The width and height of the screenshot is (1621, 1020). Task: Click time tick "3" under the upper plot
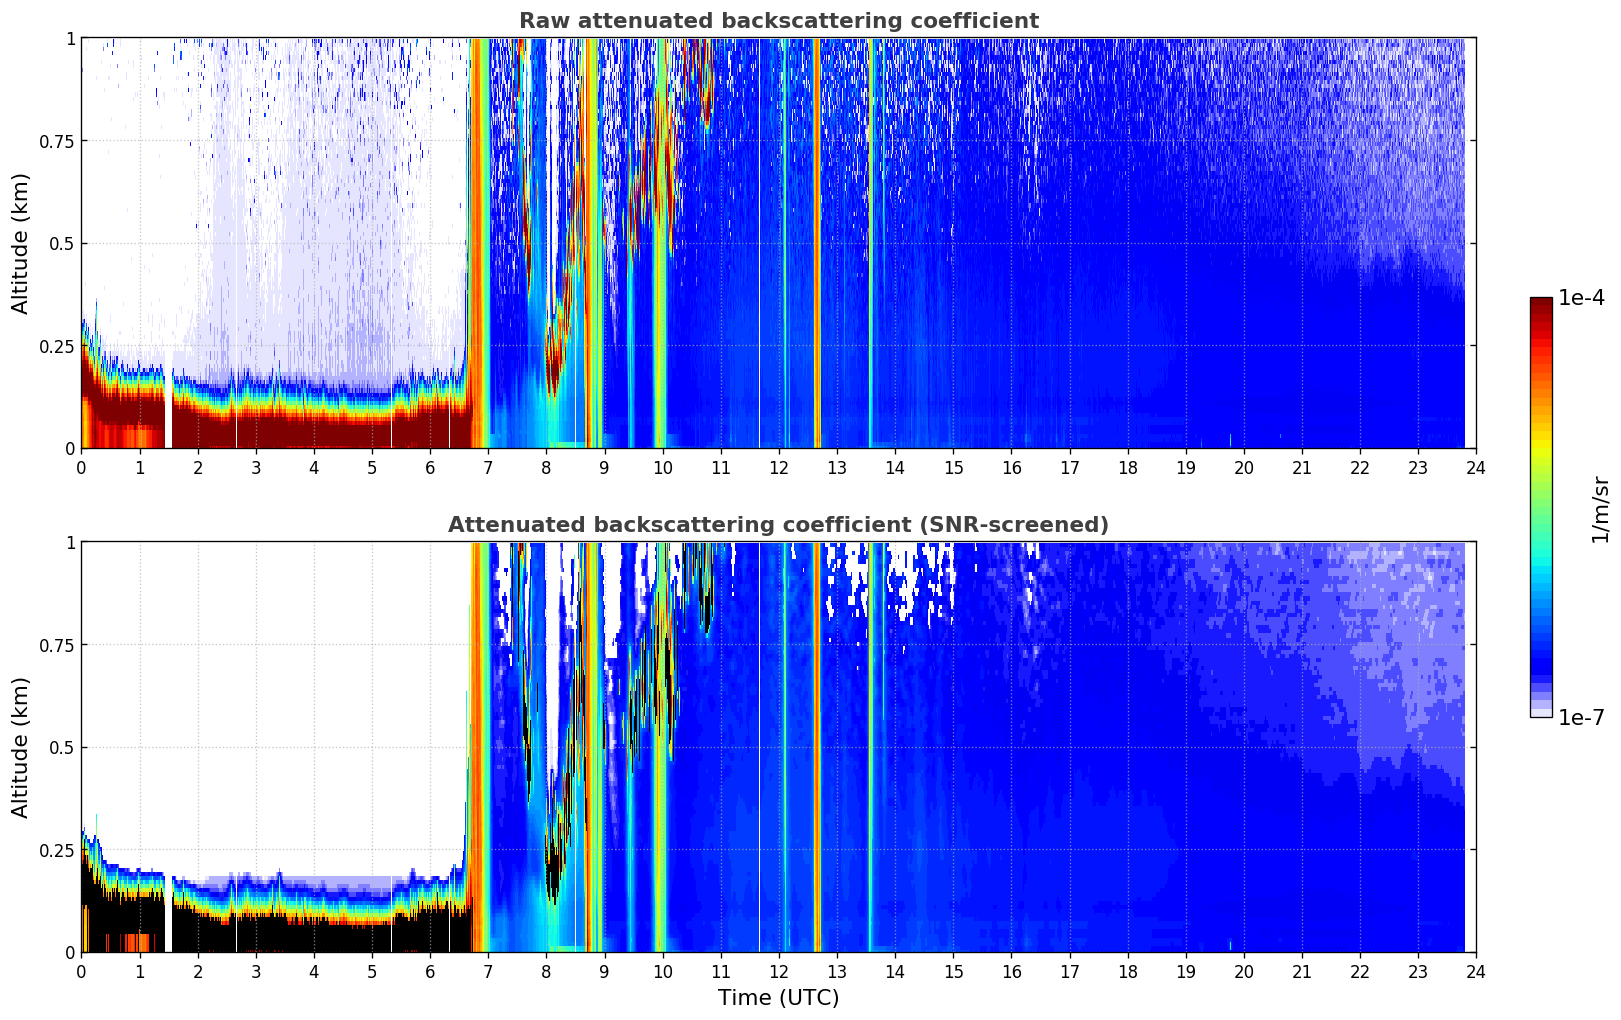pyautogui.click(x=256, y=467)
